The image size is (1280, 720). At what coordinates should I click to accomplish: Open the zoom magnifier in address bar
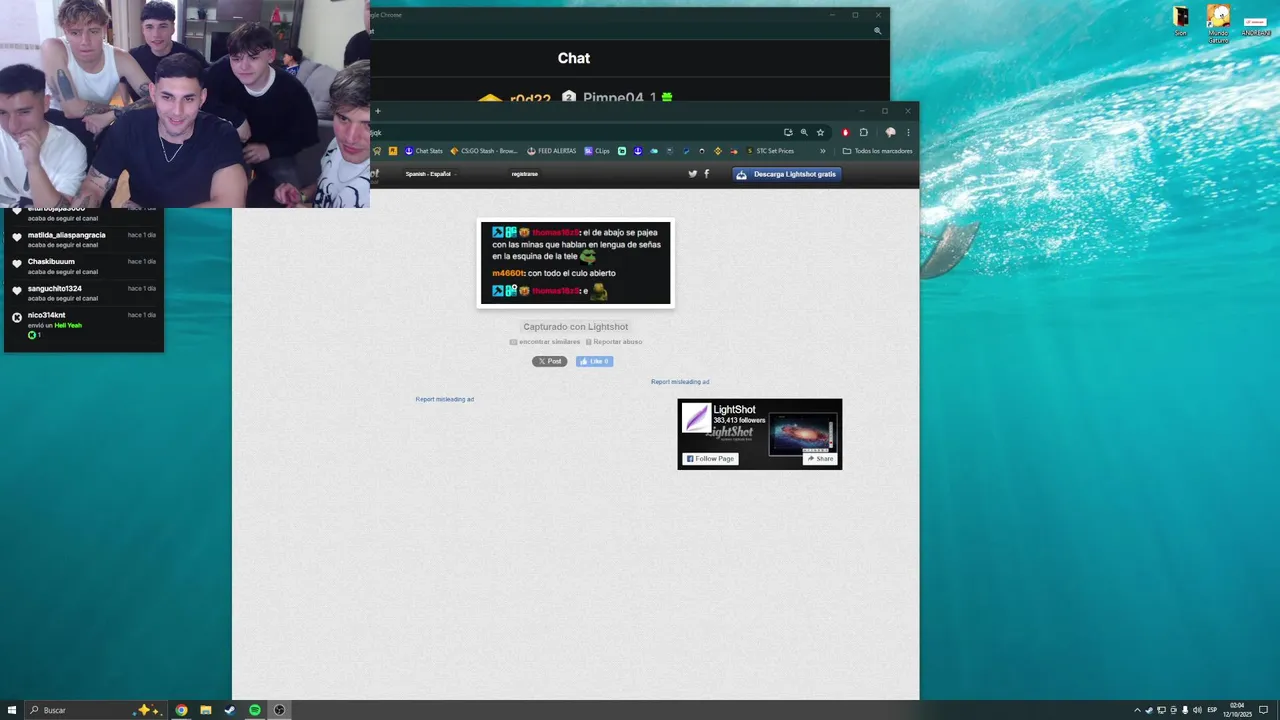coord(804,132)
